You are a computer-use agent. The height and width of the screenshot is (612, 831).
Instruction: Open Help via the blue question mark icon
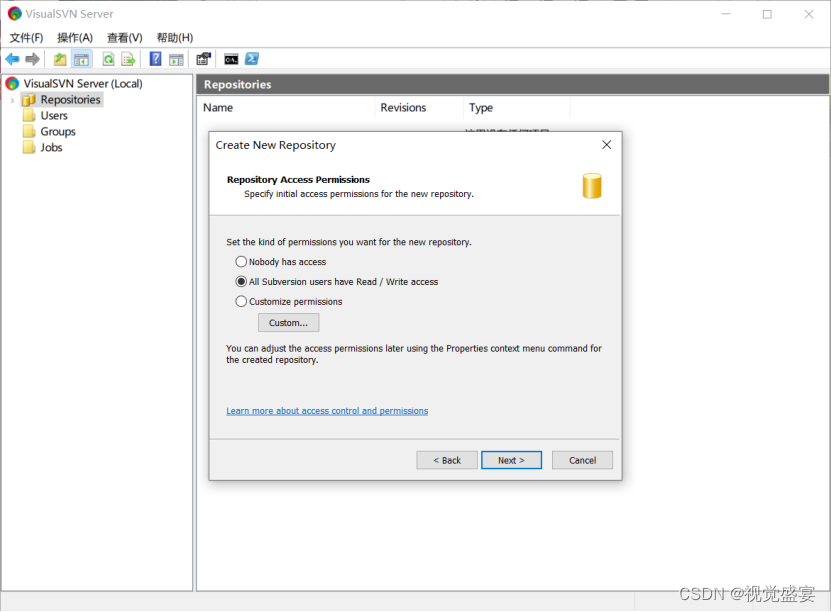click(155, 59)
